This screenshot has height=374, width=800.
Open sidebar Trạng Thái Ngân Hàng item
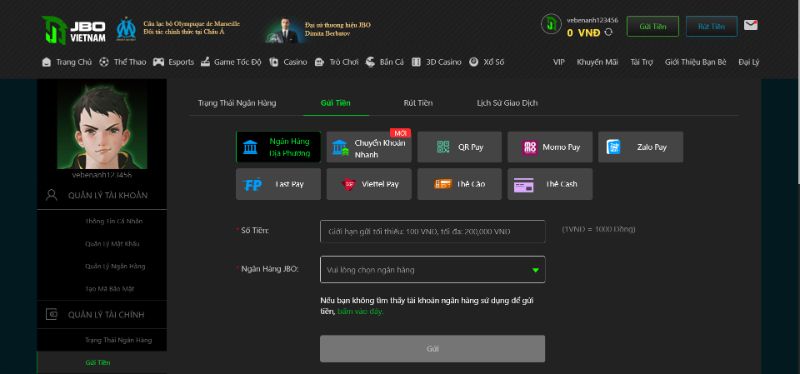(x=118, y=340)
